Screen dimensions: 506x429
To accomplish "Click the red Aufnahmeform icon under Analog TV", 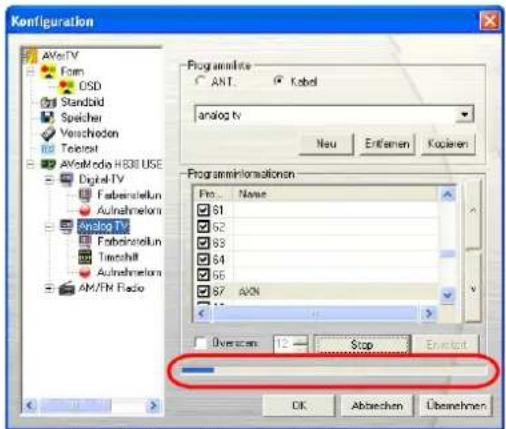I will coord(85,272).
